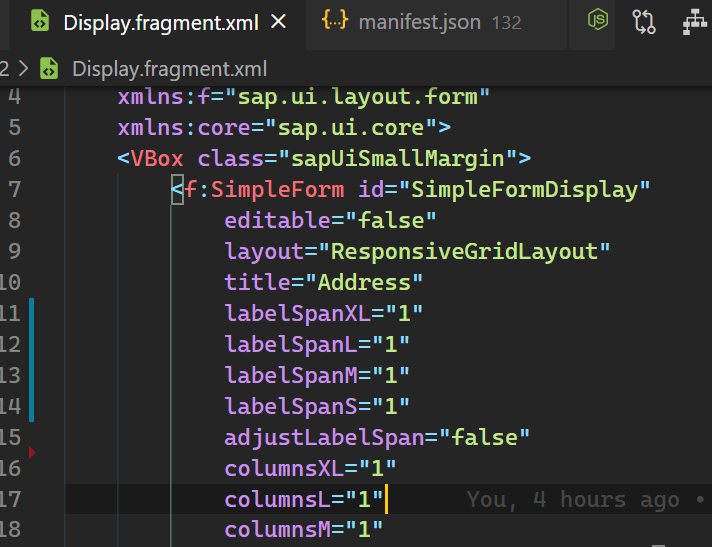
Task: Click the 'sapUiSmallMargin' class value
Action: click(x=397, y=159)
